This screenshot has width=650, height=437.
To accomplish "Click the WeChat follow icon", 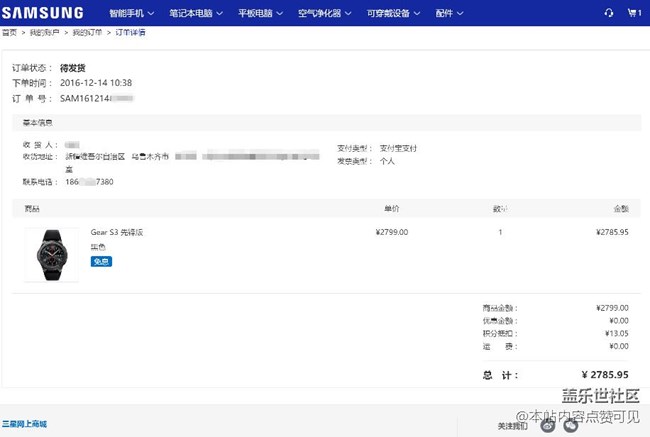I will coord(570,425).
